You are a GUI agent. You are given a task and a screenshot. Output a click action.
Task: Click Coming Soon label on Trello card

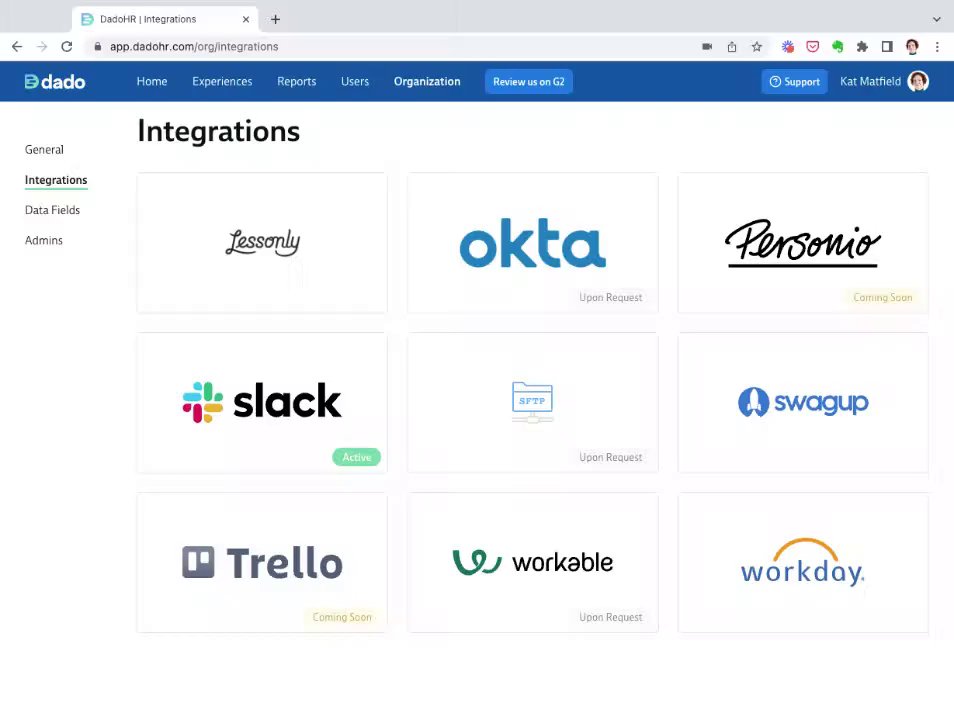click(x=342, y=617)
